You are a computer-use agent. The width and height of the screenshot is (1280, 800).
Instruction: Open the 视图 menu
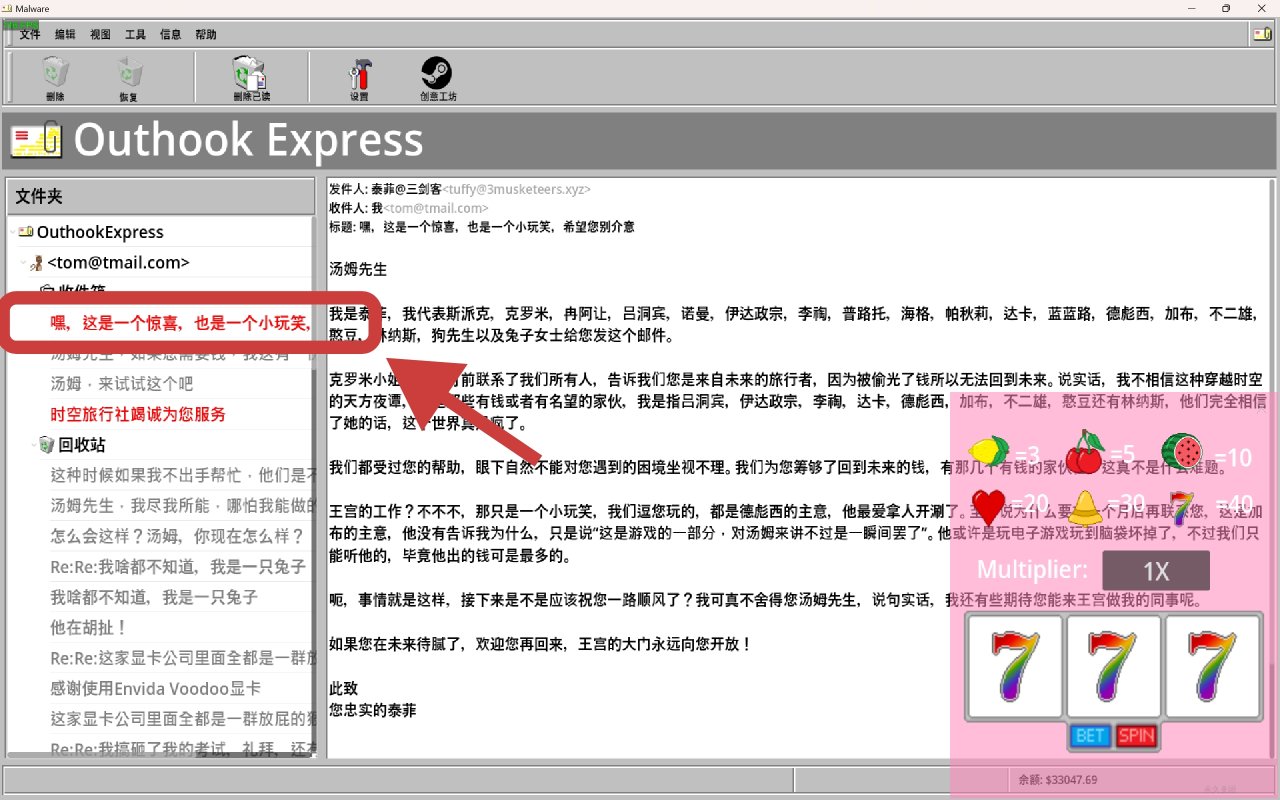pos(100,35)
